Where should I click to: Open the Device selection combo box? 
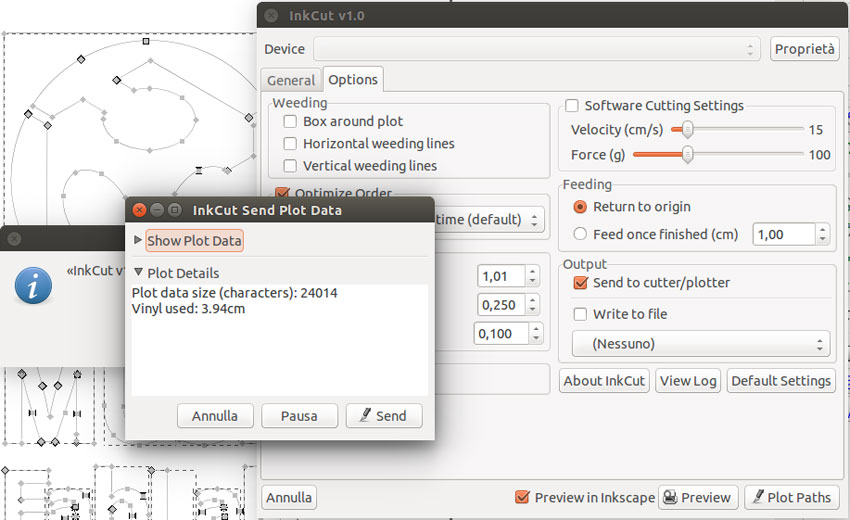coord(536,49)
